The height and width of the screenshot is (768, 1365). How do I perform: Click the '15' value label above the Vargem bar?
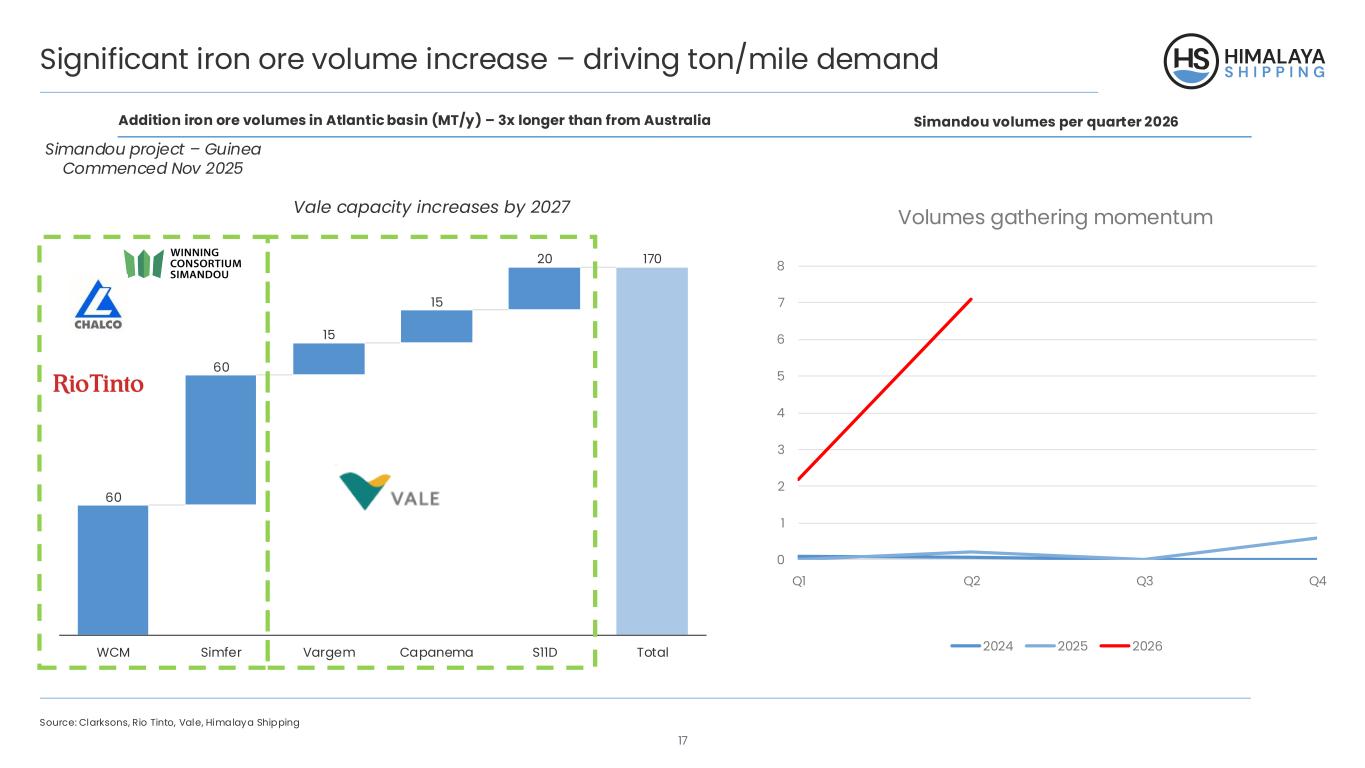point(329,335)
